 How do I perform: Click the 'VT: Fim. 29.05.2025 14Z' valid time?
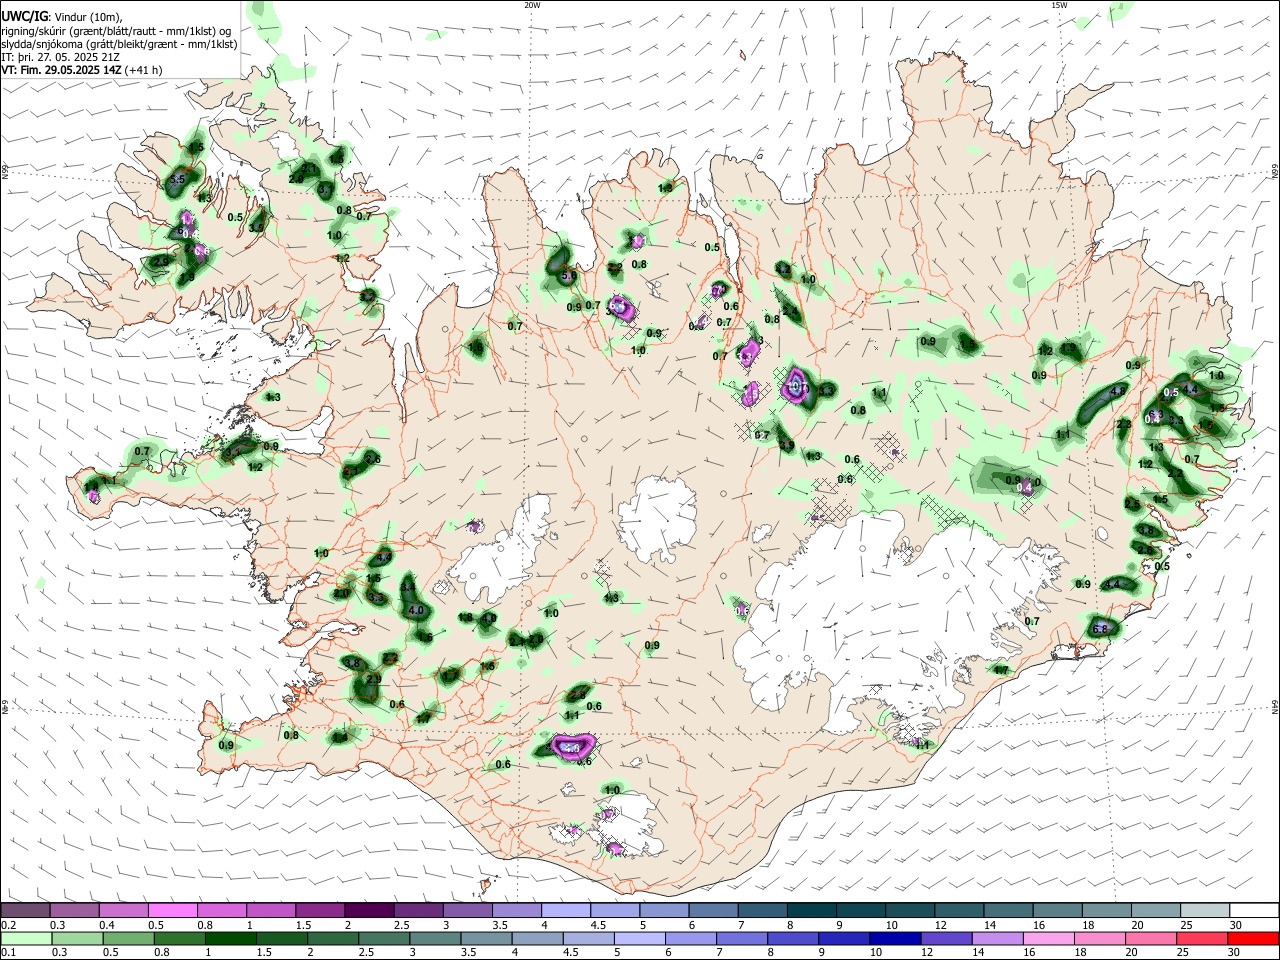[x=62, y=70]
